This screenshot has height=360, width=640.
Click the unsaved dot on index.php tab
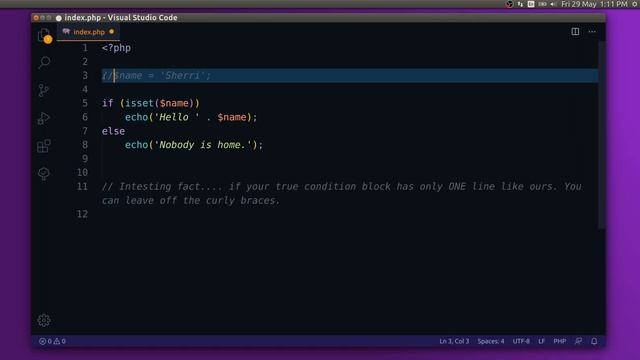[x=111, y=31]
